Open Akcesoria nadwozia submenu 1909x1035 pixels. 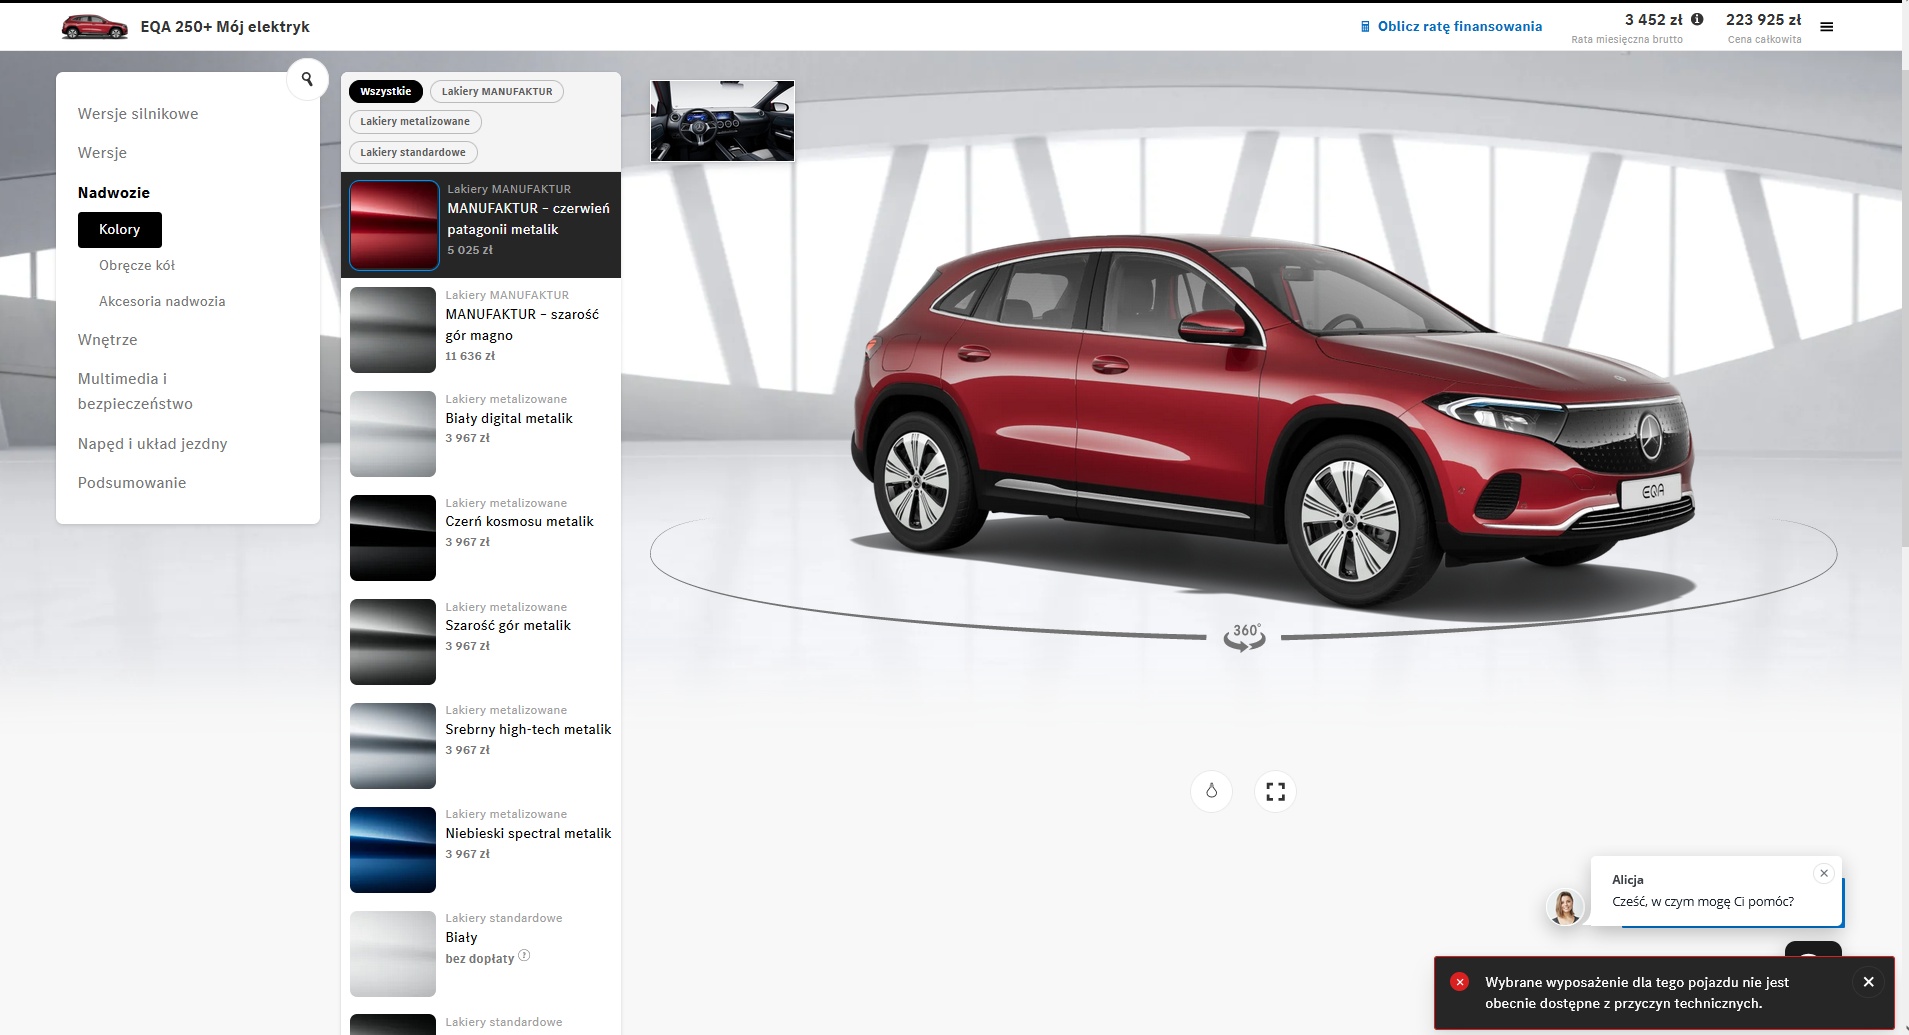click(162, 301)
